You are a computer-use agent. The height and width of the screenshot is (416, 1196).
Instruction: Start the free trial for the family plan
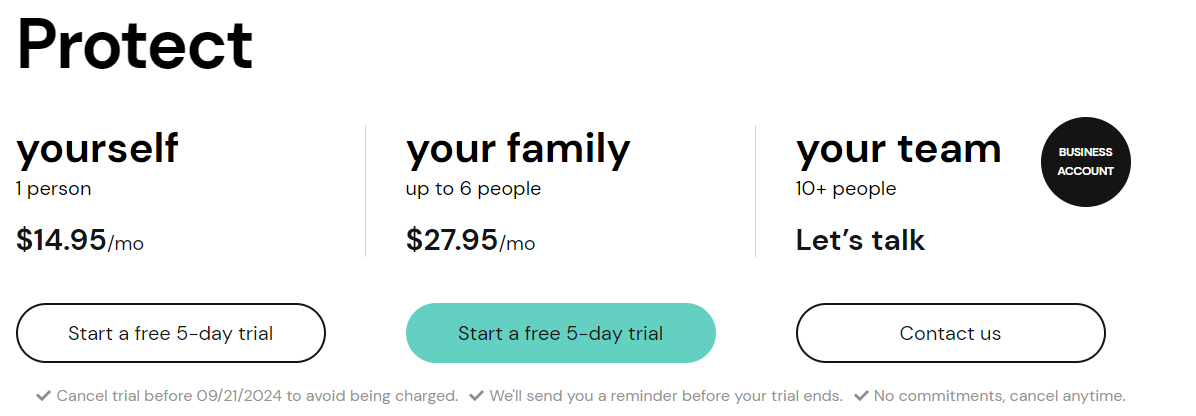pyautogui.click(x=561, y=333)
